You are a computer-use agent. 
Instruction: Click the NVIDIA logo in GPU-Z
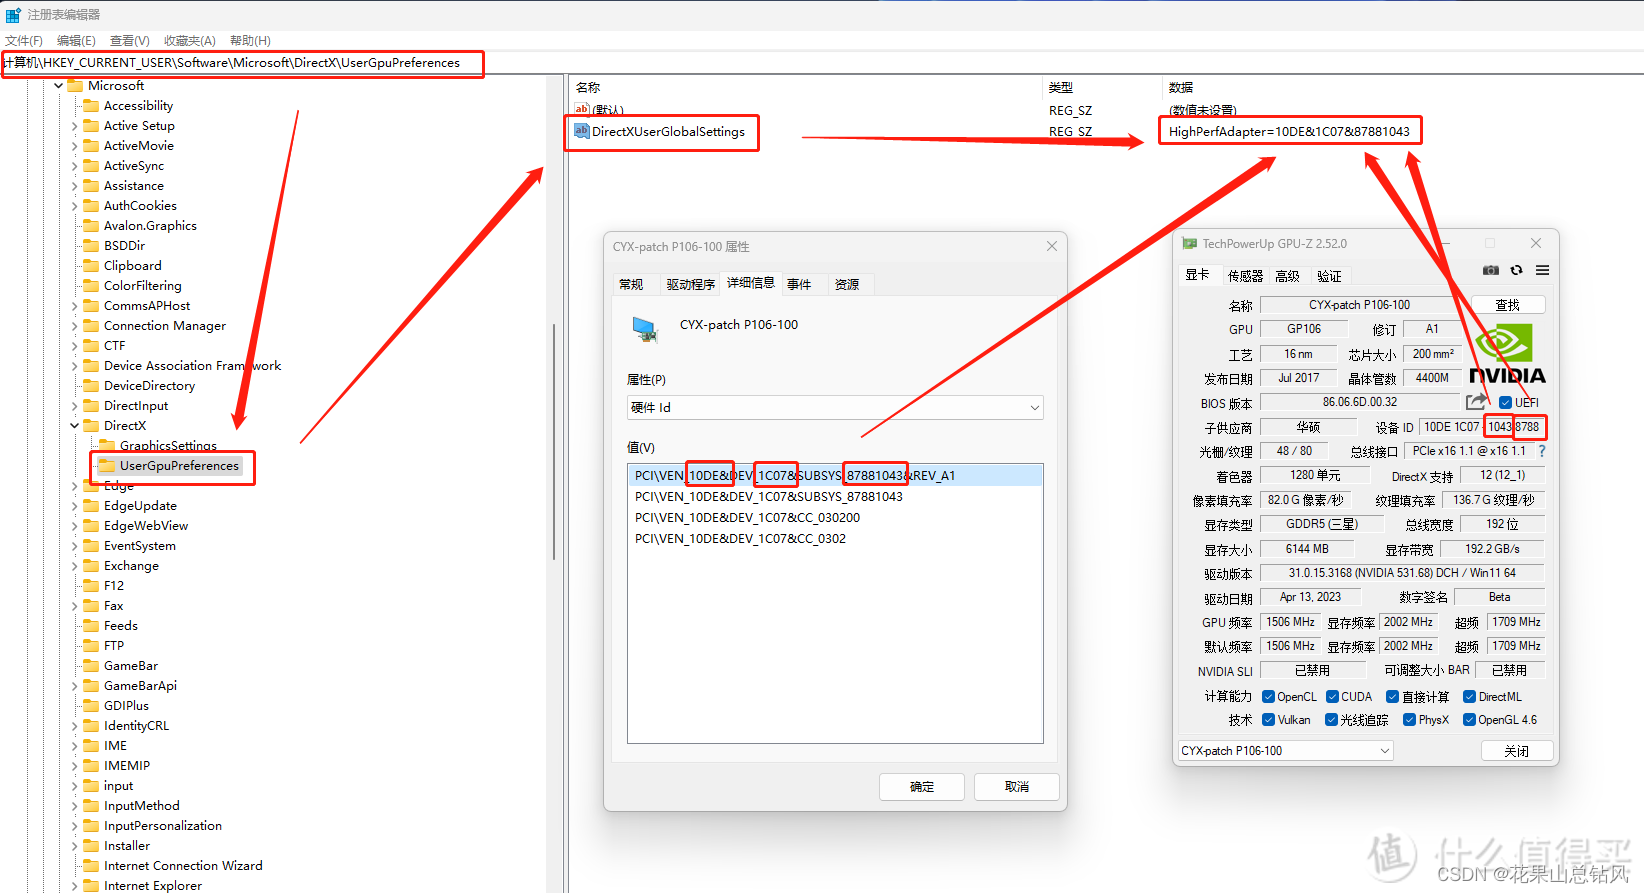[1507, 354]
